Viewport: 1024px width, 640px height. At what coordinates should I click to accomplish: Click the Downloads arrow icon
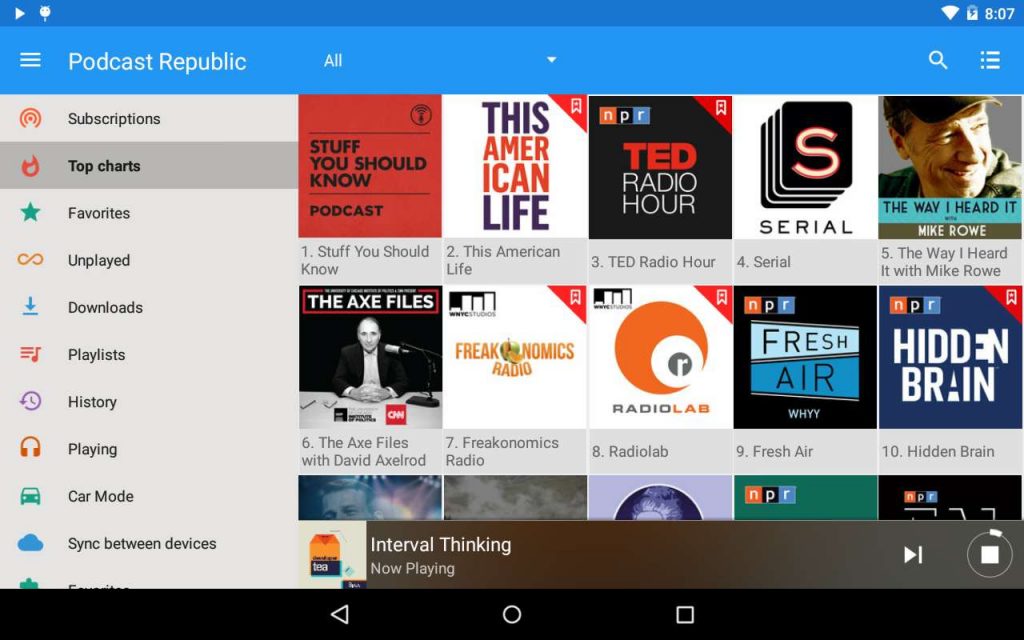[x=30, y=307]
